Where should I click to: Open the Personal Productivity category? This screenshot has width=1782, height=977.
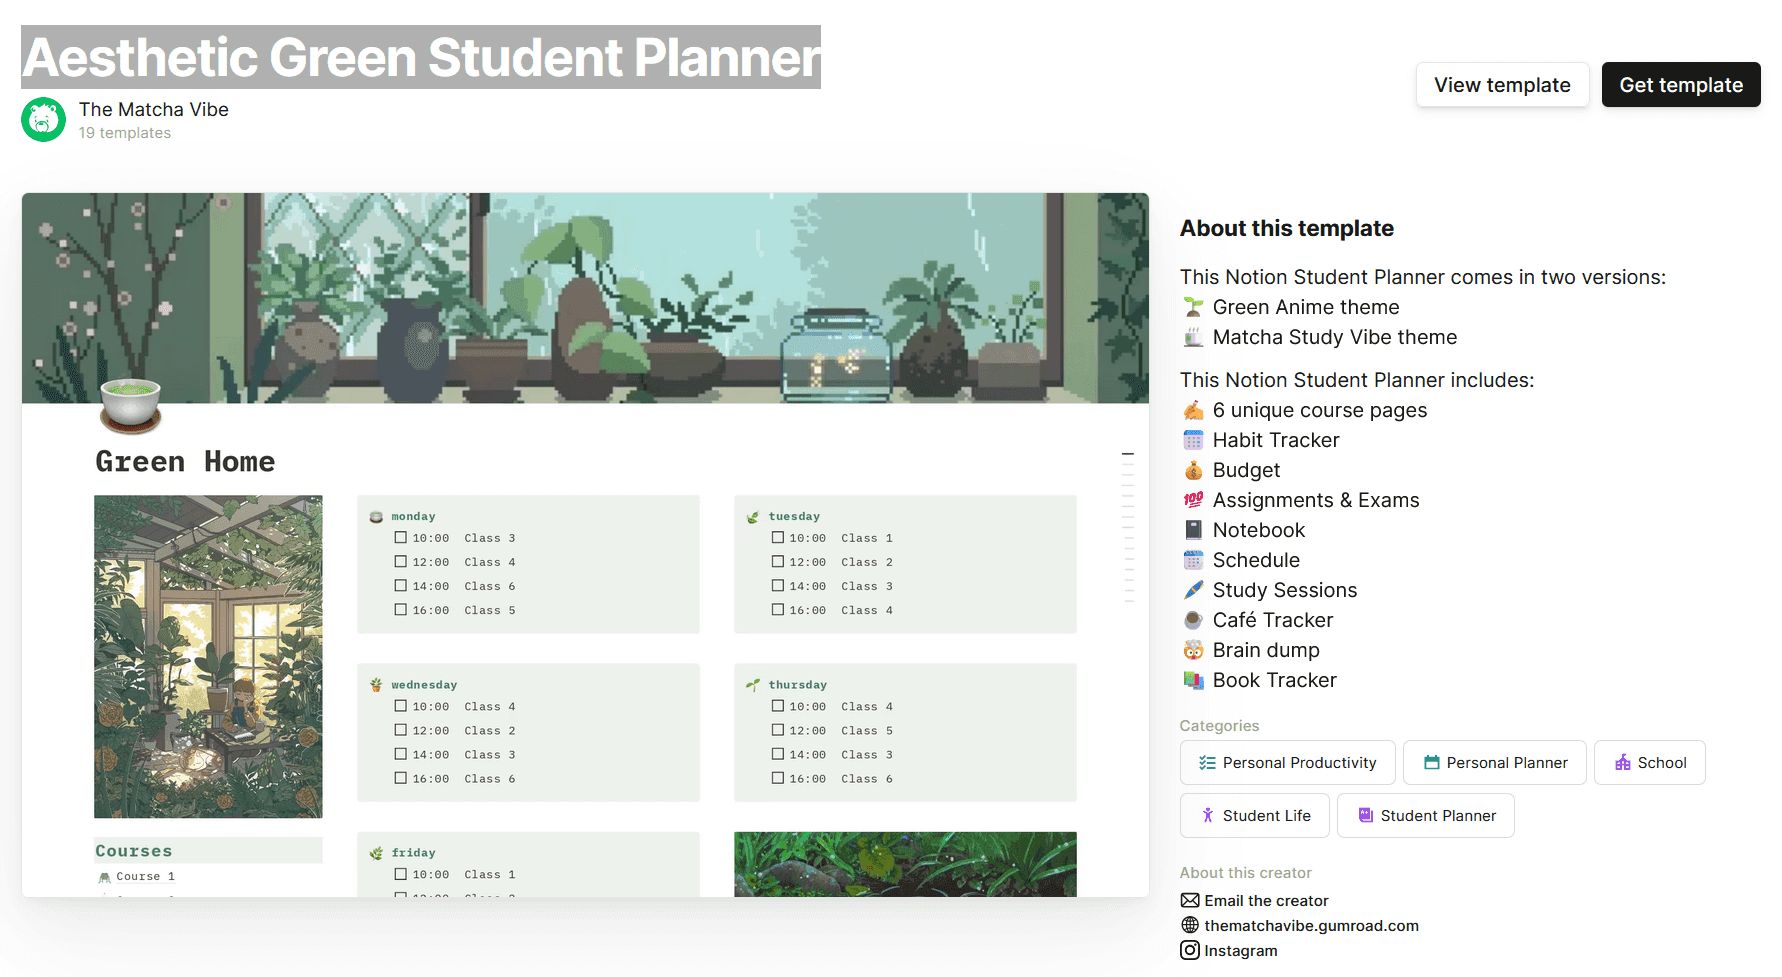coord(1287,763)
